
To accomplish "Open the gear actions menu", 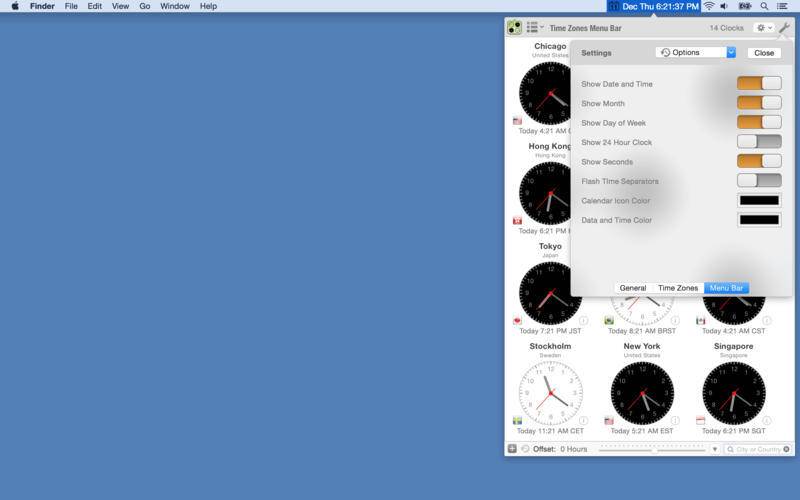I will (x=763, y=28).
